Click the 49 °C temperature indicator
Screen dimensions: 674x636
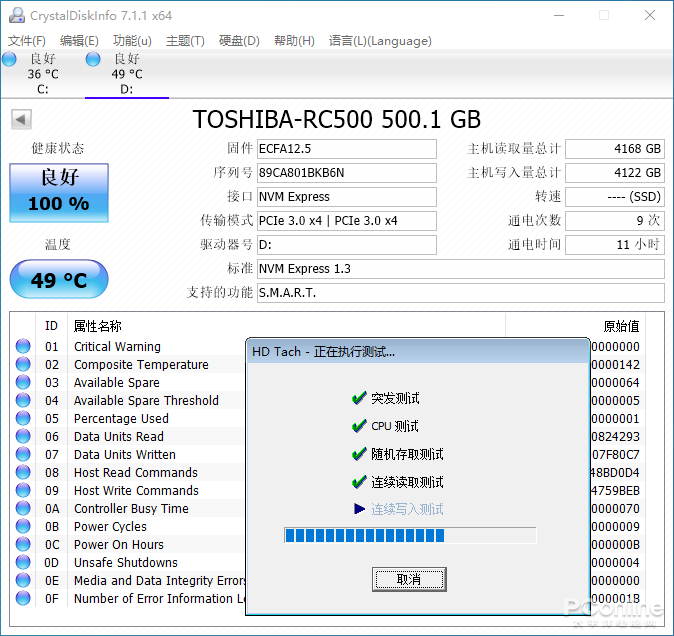(x=58, y=280)
